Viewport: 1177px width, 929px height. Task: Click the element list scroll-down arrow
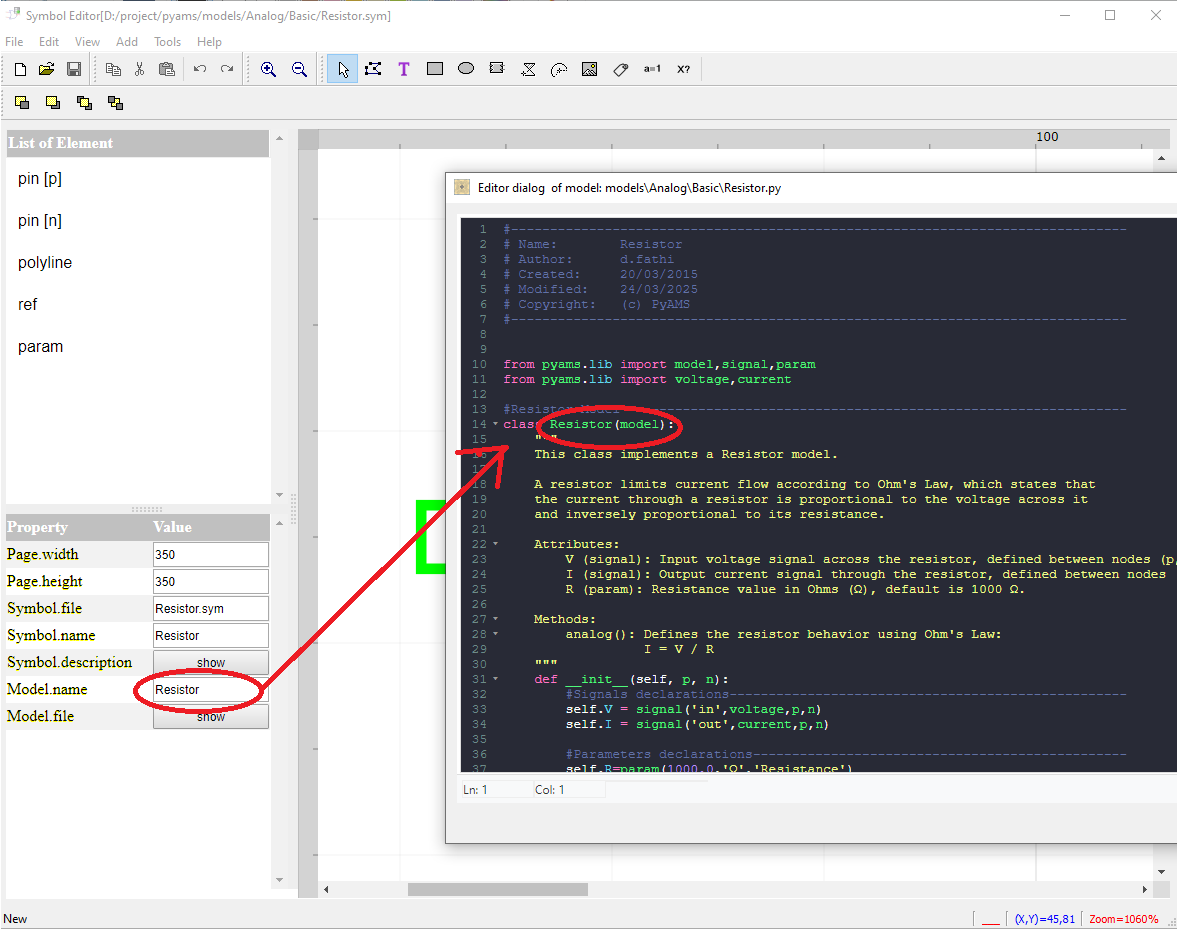pos(279,495)
